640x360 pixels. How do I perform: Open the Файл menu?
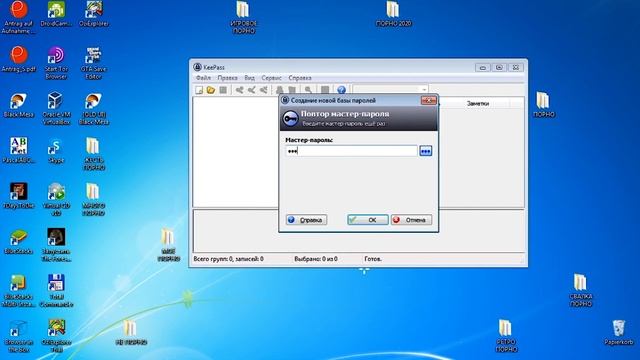[203, 78]
